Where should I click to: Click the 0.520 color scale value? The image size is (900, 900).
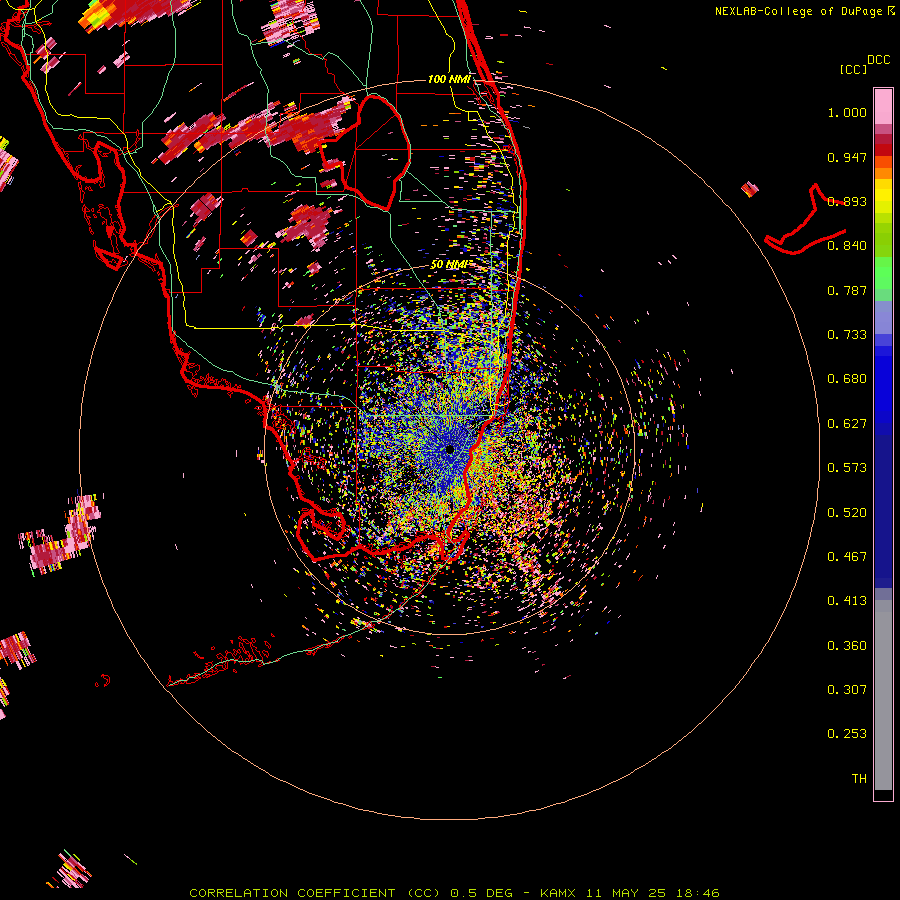[847, 513]
